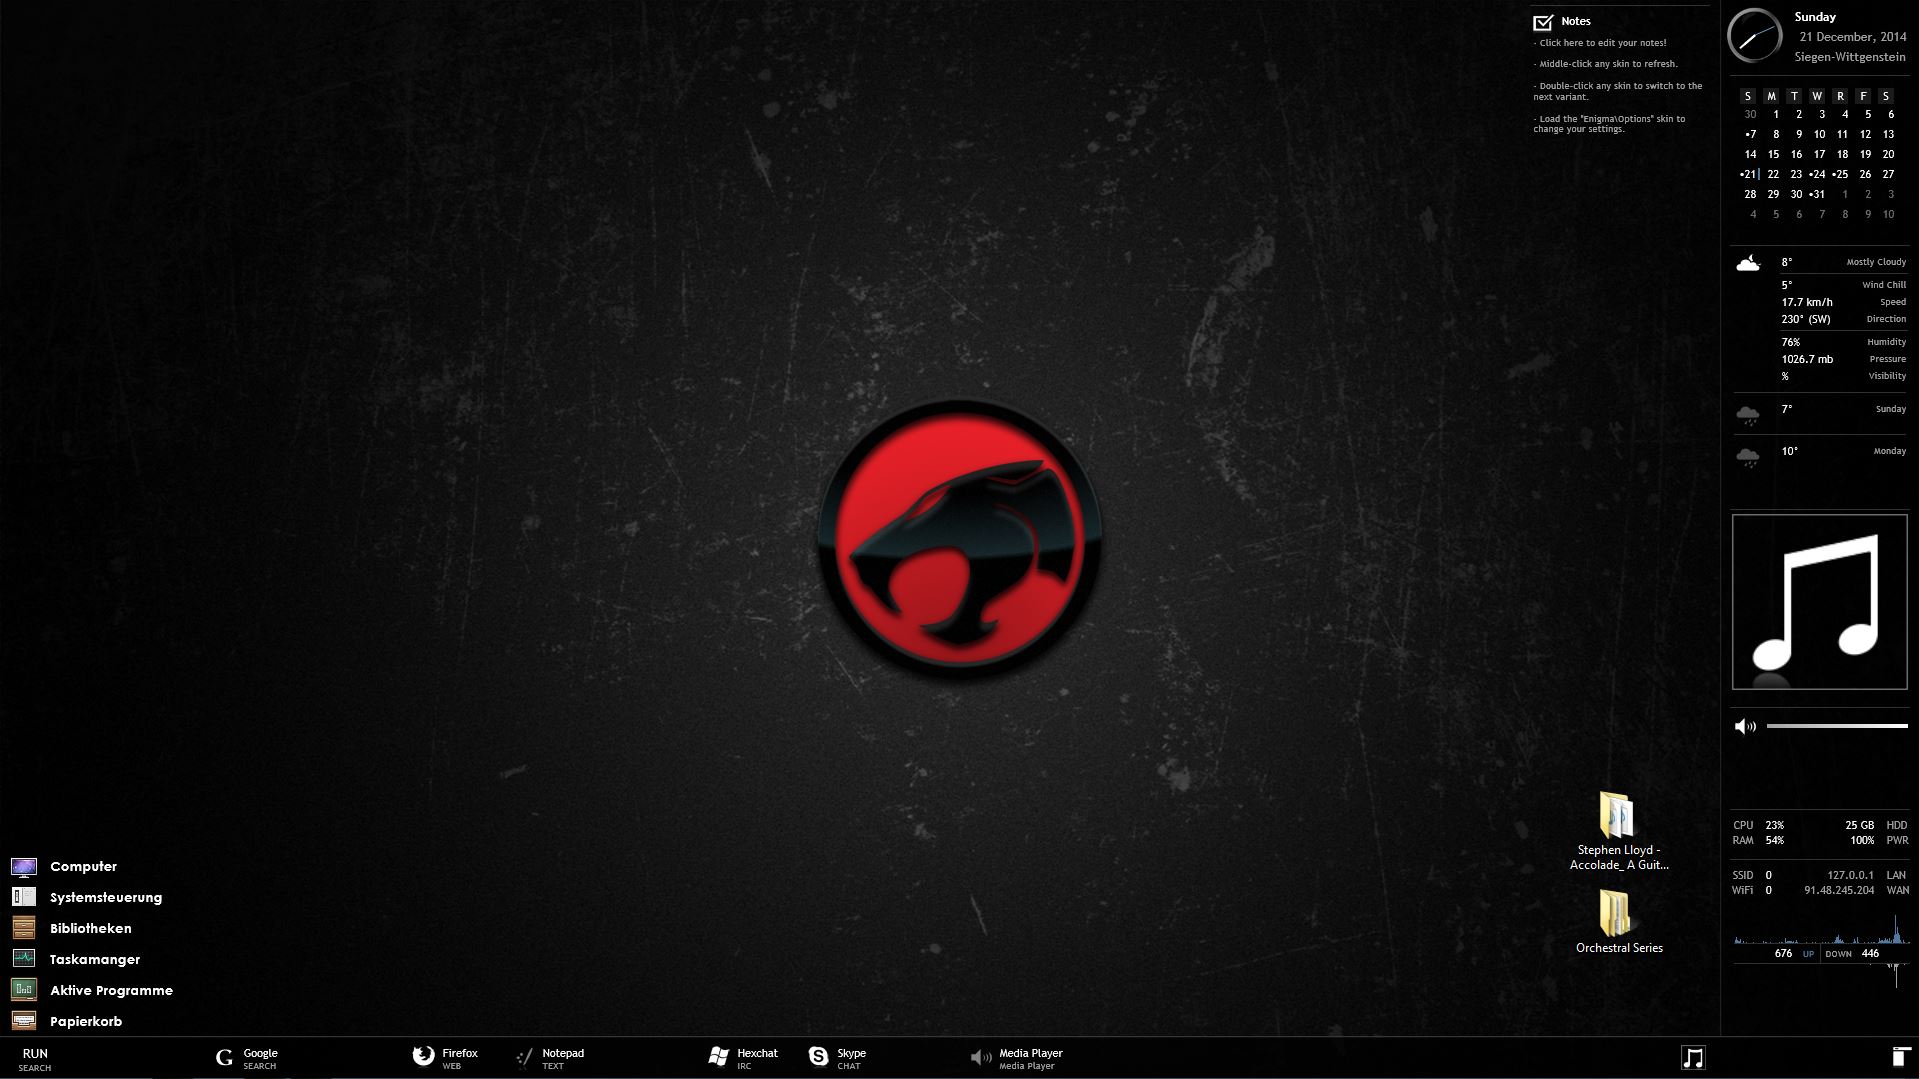This screenshot has height=1079, width=1919.
Task: Open the Aktive Programme icon
Action: [24, 990]
